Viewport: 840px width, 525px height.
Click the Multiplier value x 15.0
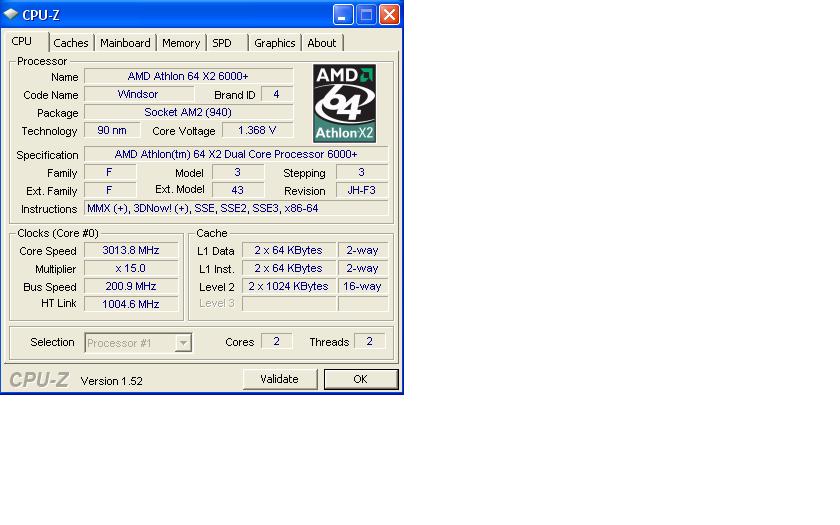131,268
